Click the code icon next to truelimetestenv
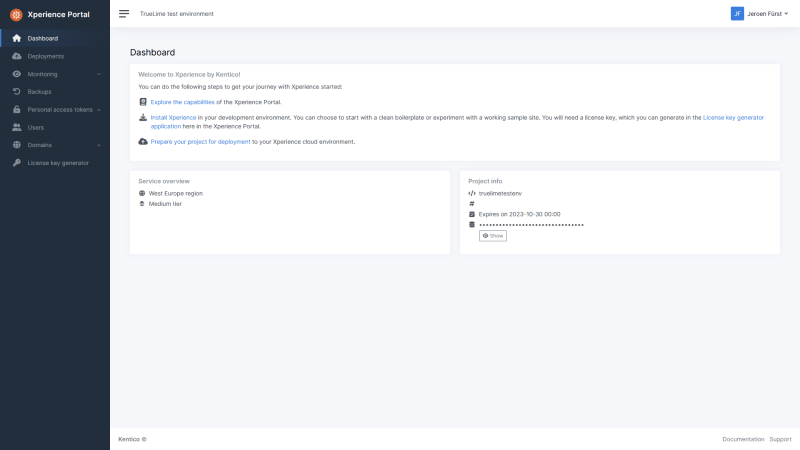Viewport: 800px width, 450px height. 472,193
